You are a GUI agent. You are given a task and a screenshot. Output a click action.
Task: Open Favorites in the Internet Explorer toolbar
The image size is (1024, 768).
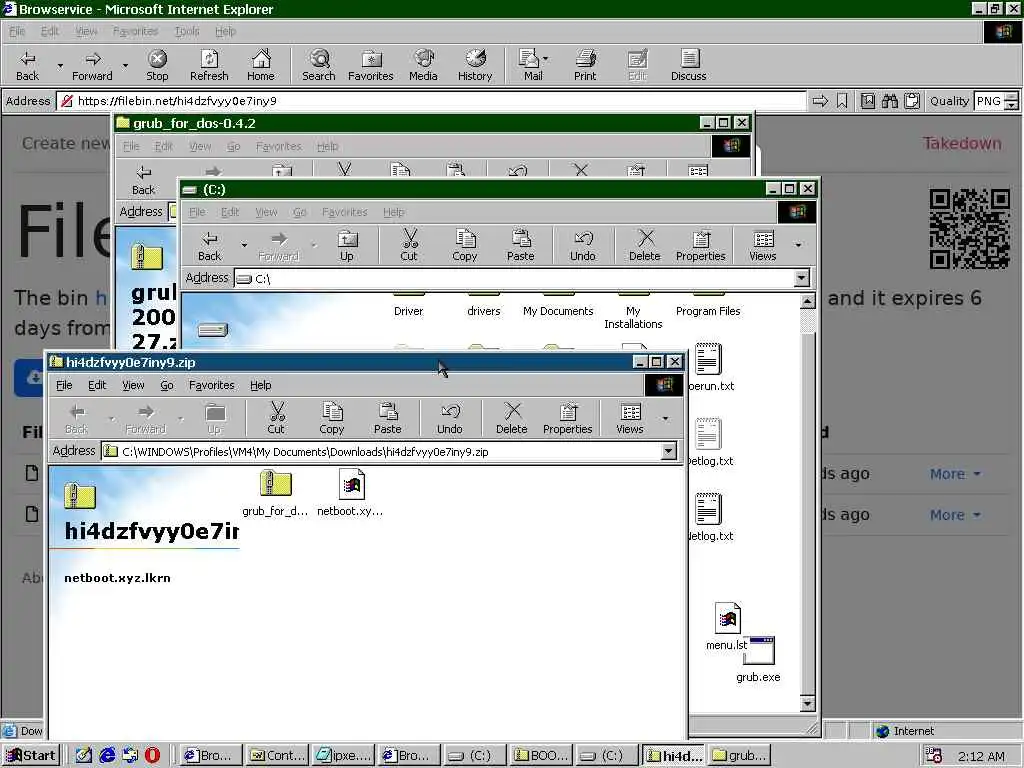(370, 65)
